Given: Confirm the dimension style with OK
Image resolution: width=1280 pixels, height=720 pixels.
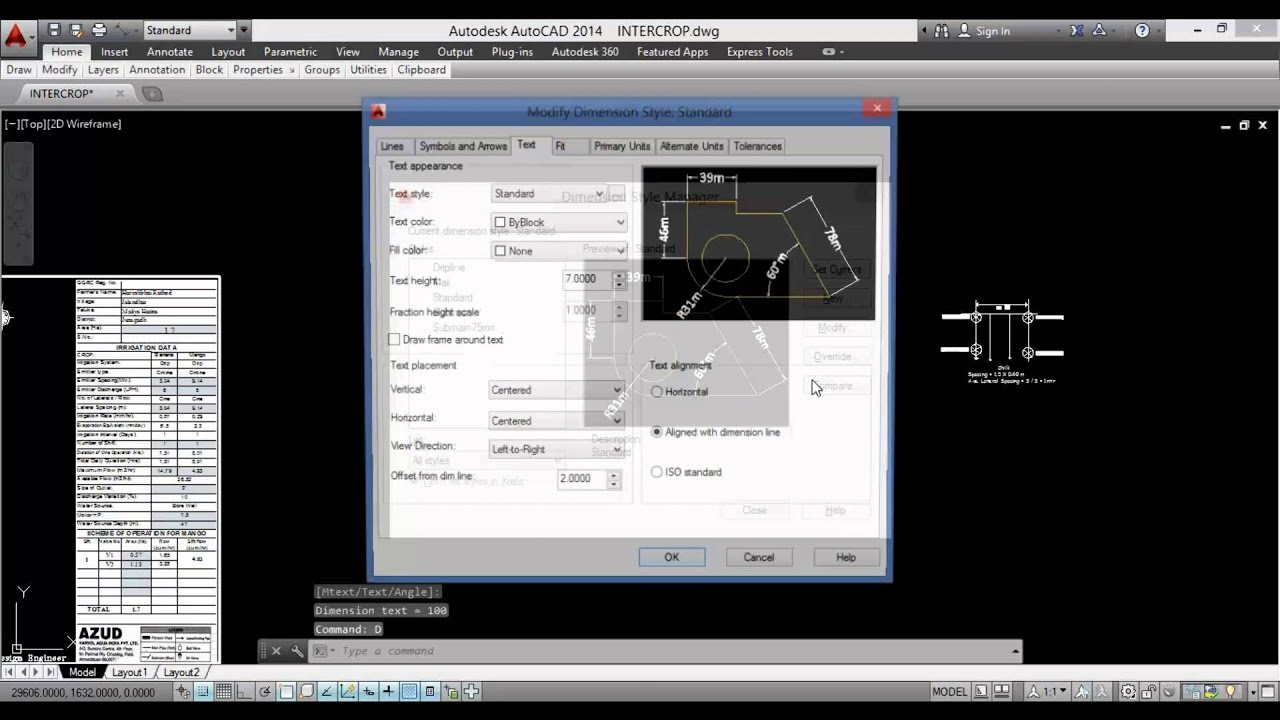Looking at the screenshot, I should (x=672, y=557).
